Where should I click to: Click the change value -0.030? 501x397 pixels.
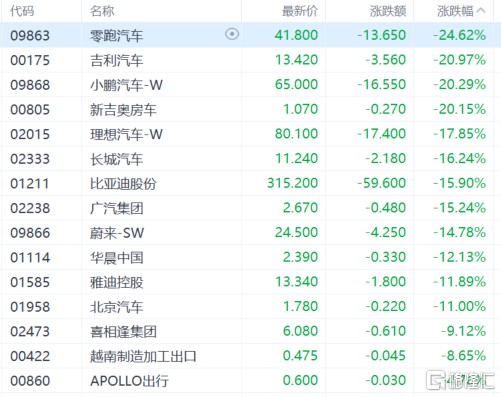(386, 380)
